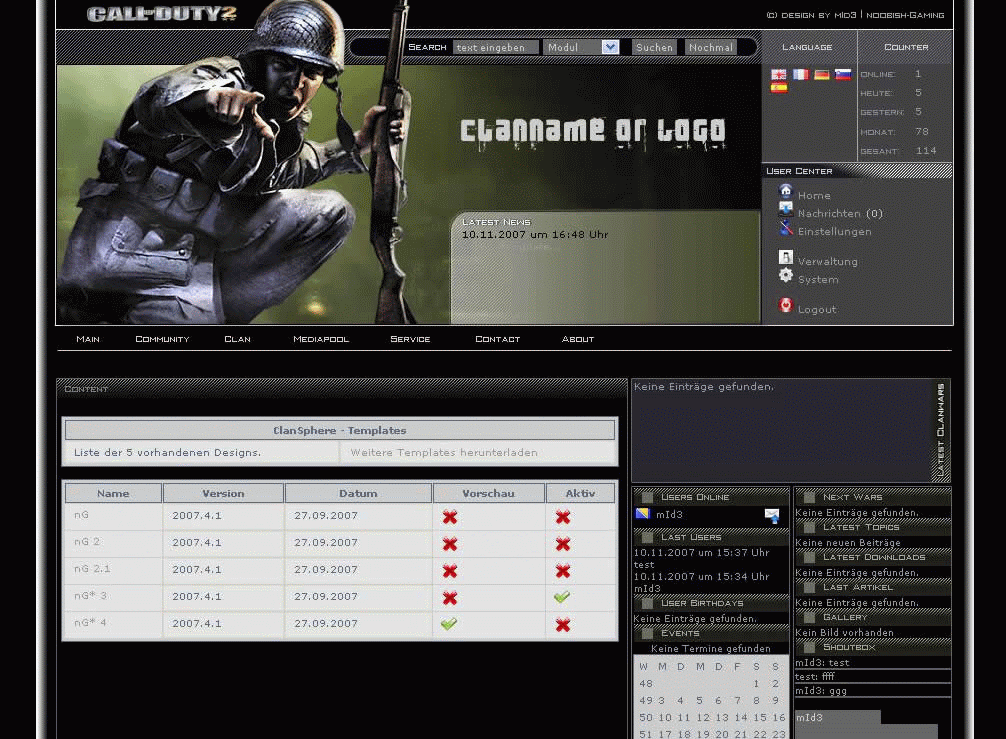Click the shoutbox name field containing mId3

pyautogui.click(x=837, y=717)
